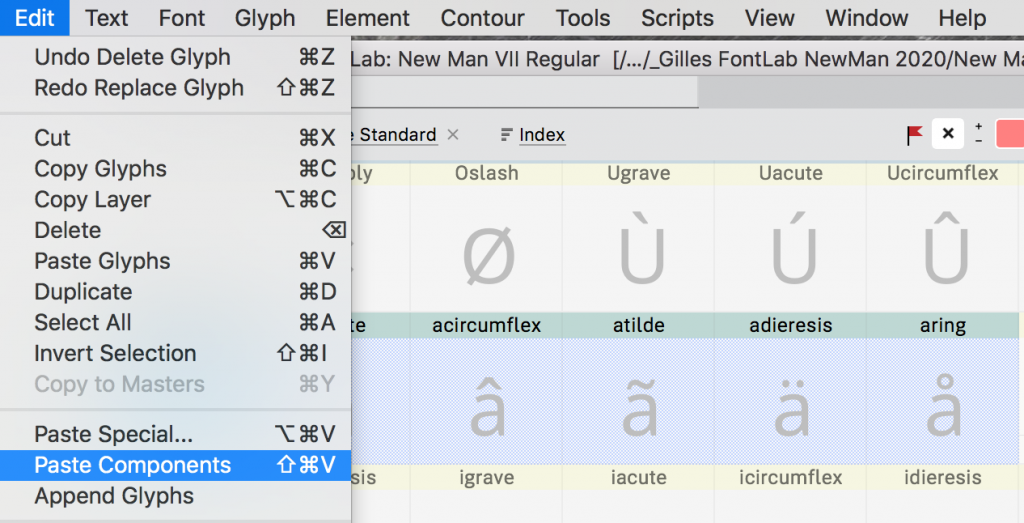The image size is (1024, 523).
Task: Open the Standard encoding dropdown
Action: click(397, 135)
